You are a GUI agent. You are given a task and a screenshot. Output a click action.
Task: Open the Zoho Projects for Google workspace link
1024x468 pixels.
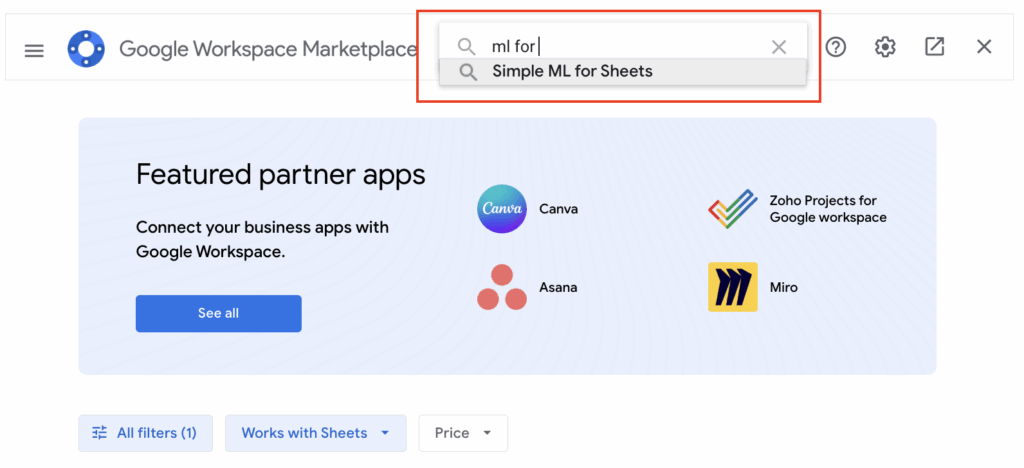point(827,209)
